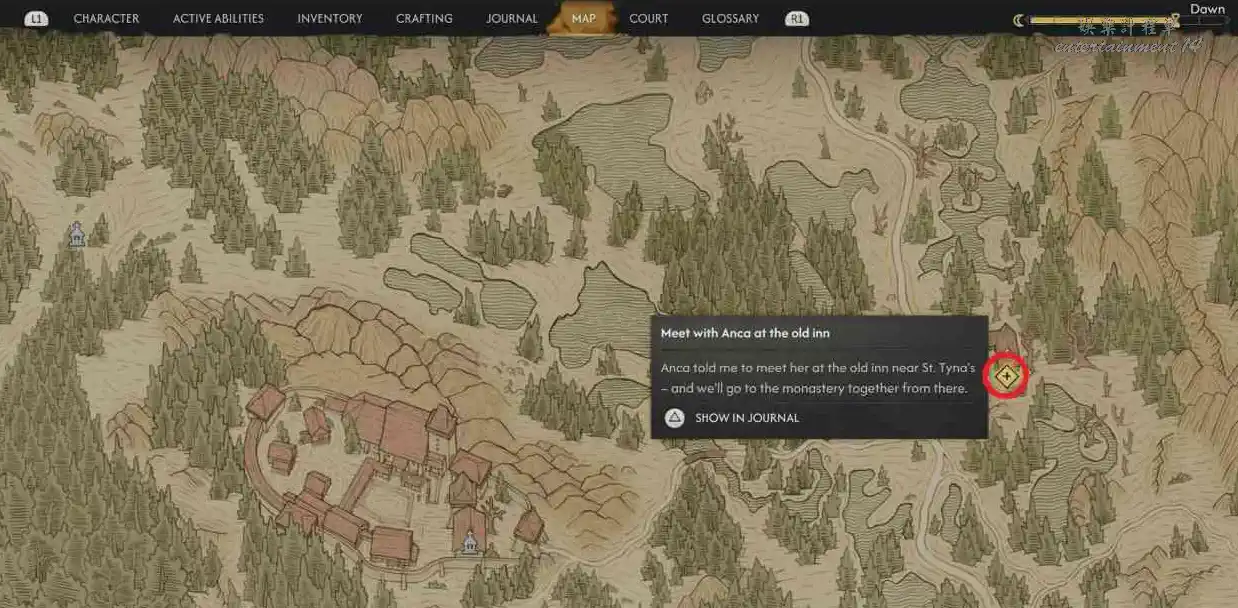The image size is (1238, 608).
Task: Click the L1 previous tab icon
Action: tap(36, 18)
